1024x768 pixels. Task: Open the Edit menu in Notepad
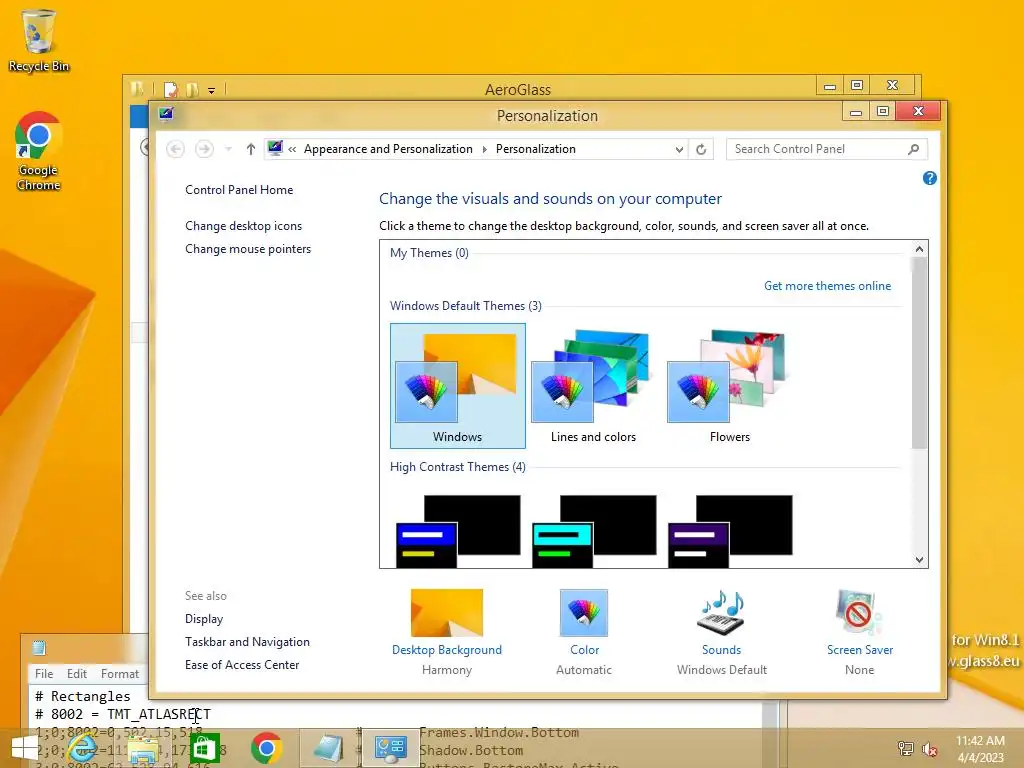pyautogui.click(x=76, y=673)
